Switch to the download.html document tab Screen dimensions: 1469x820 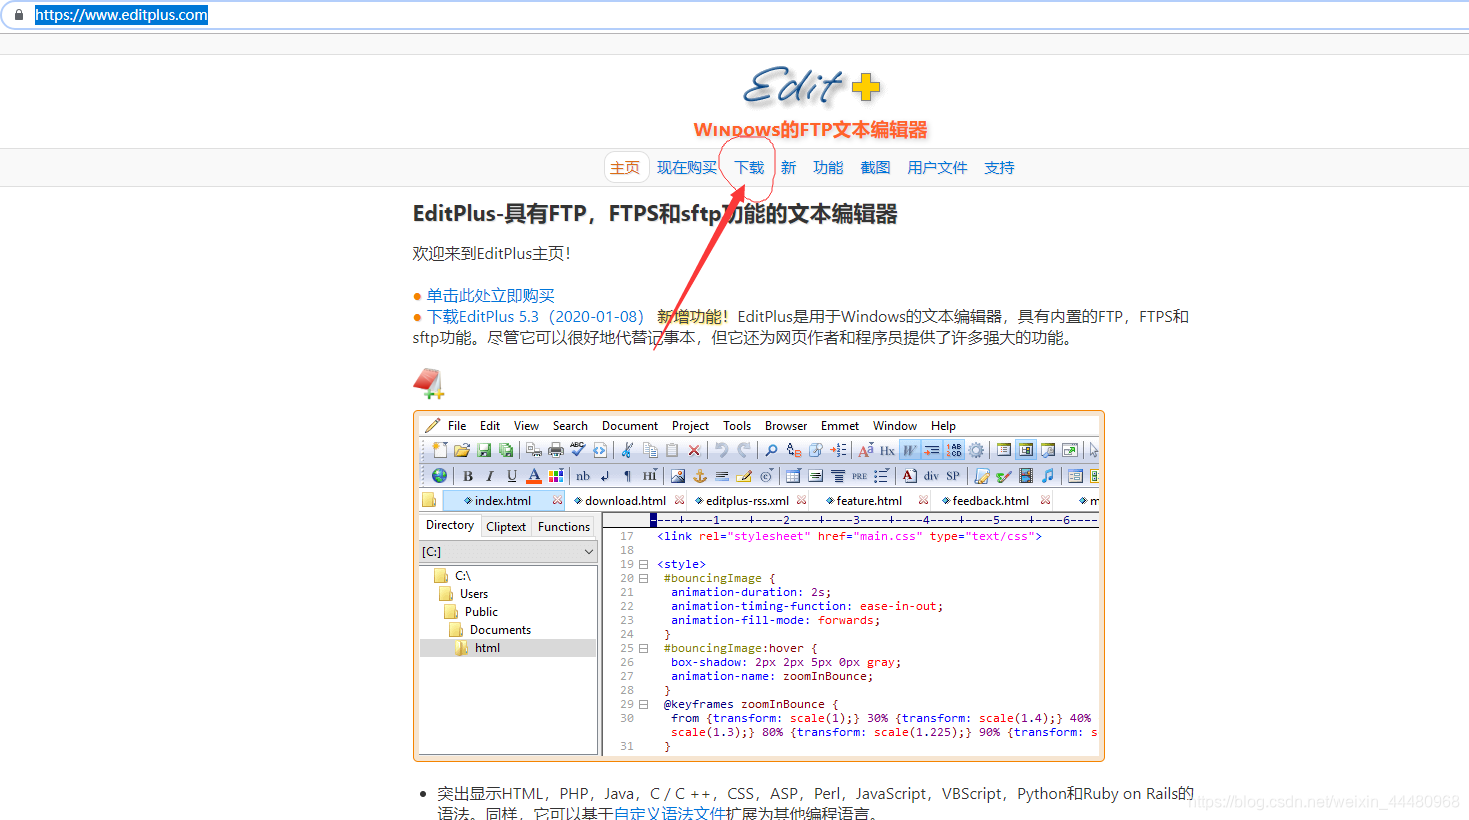click(625, 500)
